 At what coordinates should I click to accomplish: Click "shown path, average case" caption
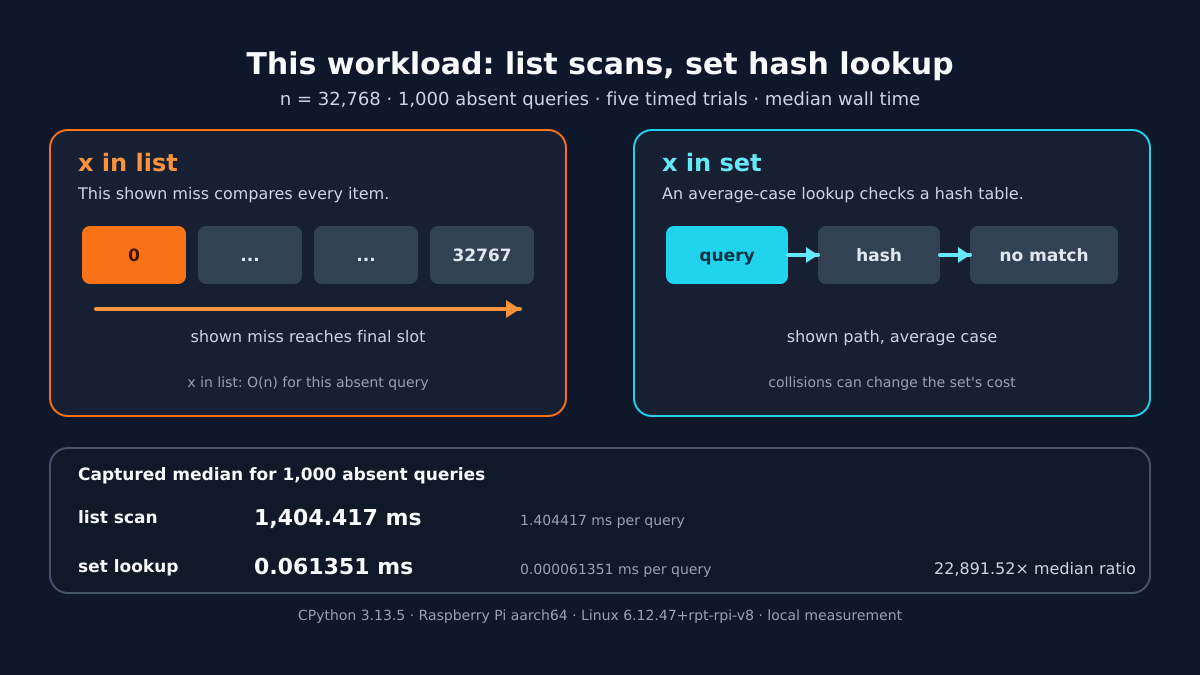[892, 337]
